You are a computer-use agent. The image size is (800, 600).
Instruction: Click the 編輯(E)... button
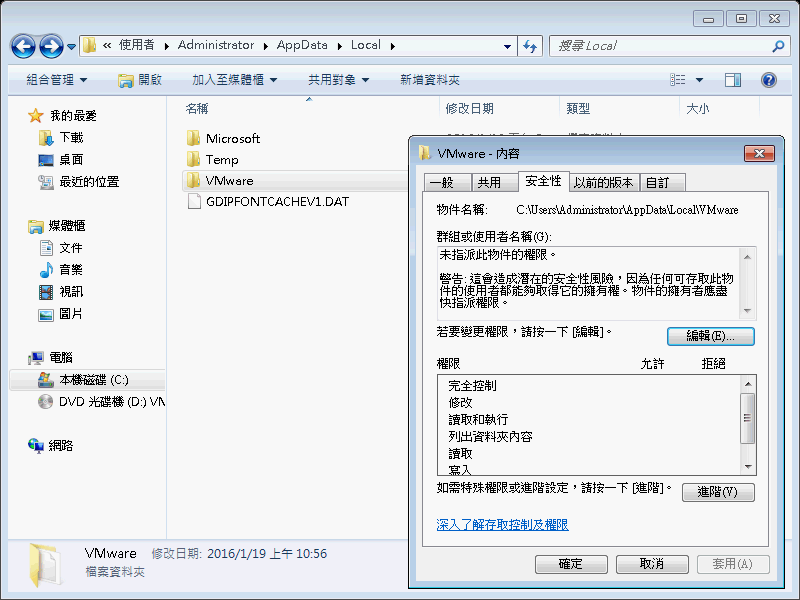(x=710, y=336)
